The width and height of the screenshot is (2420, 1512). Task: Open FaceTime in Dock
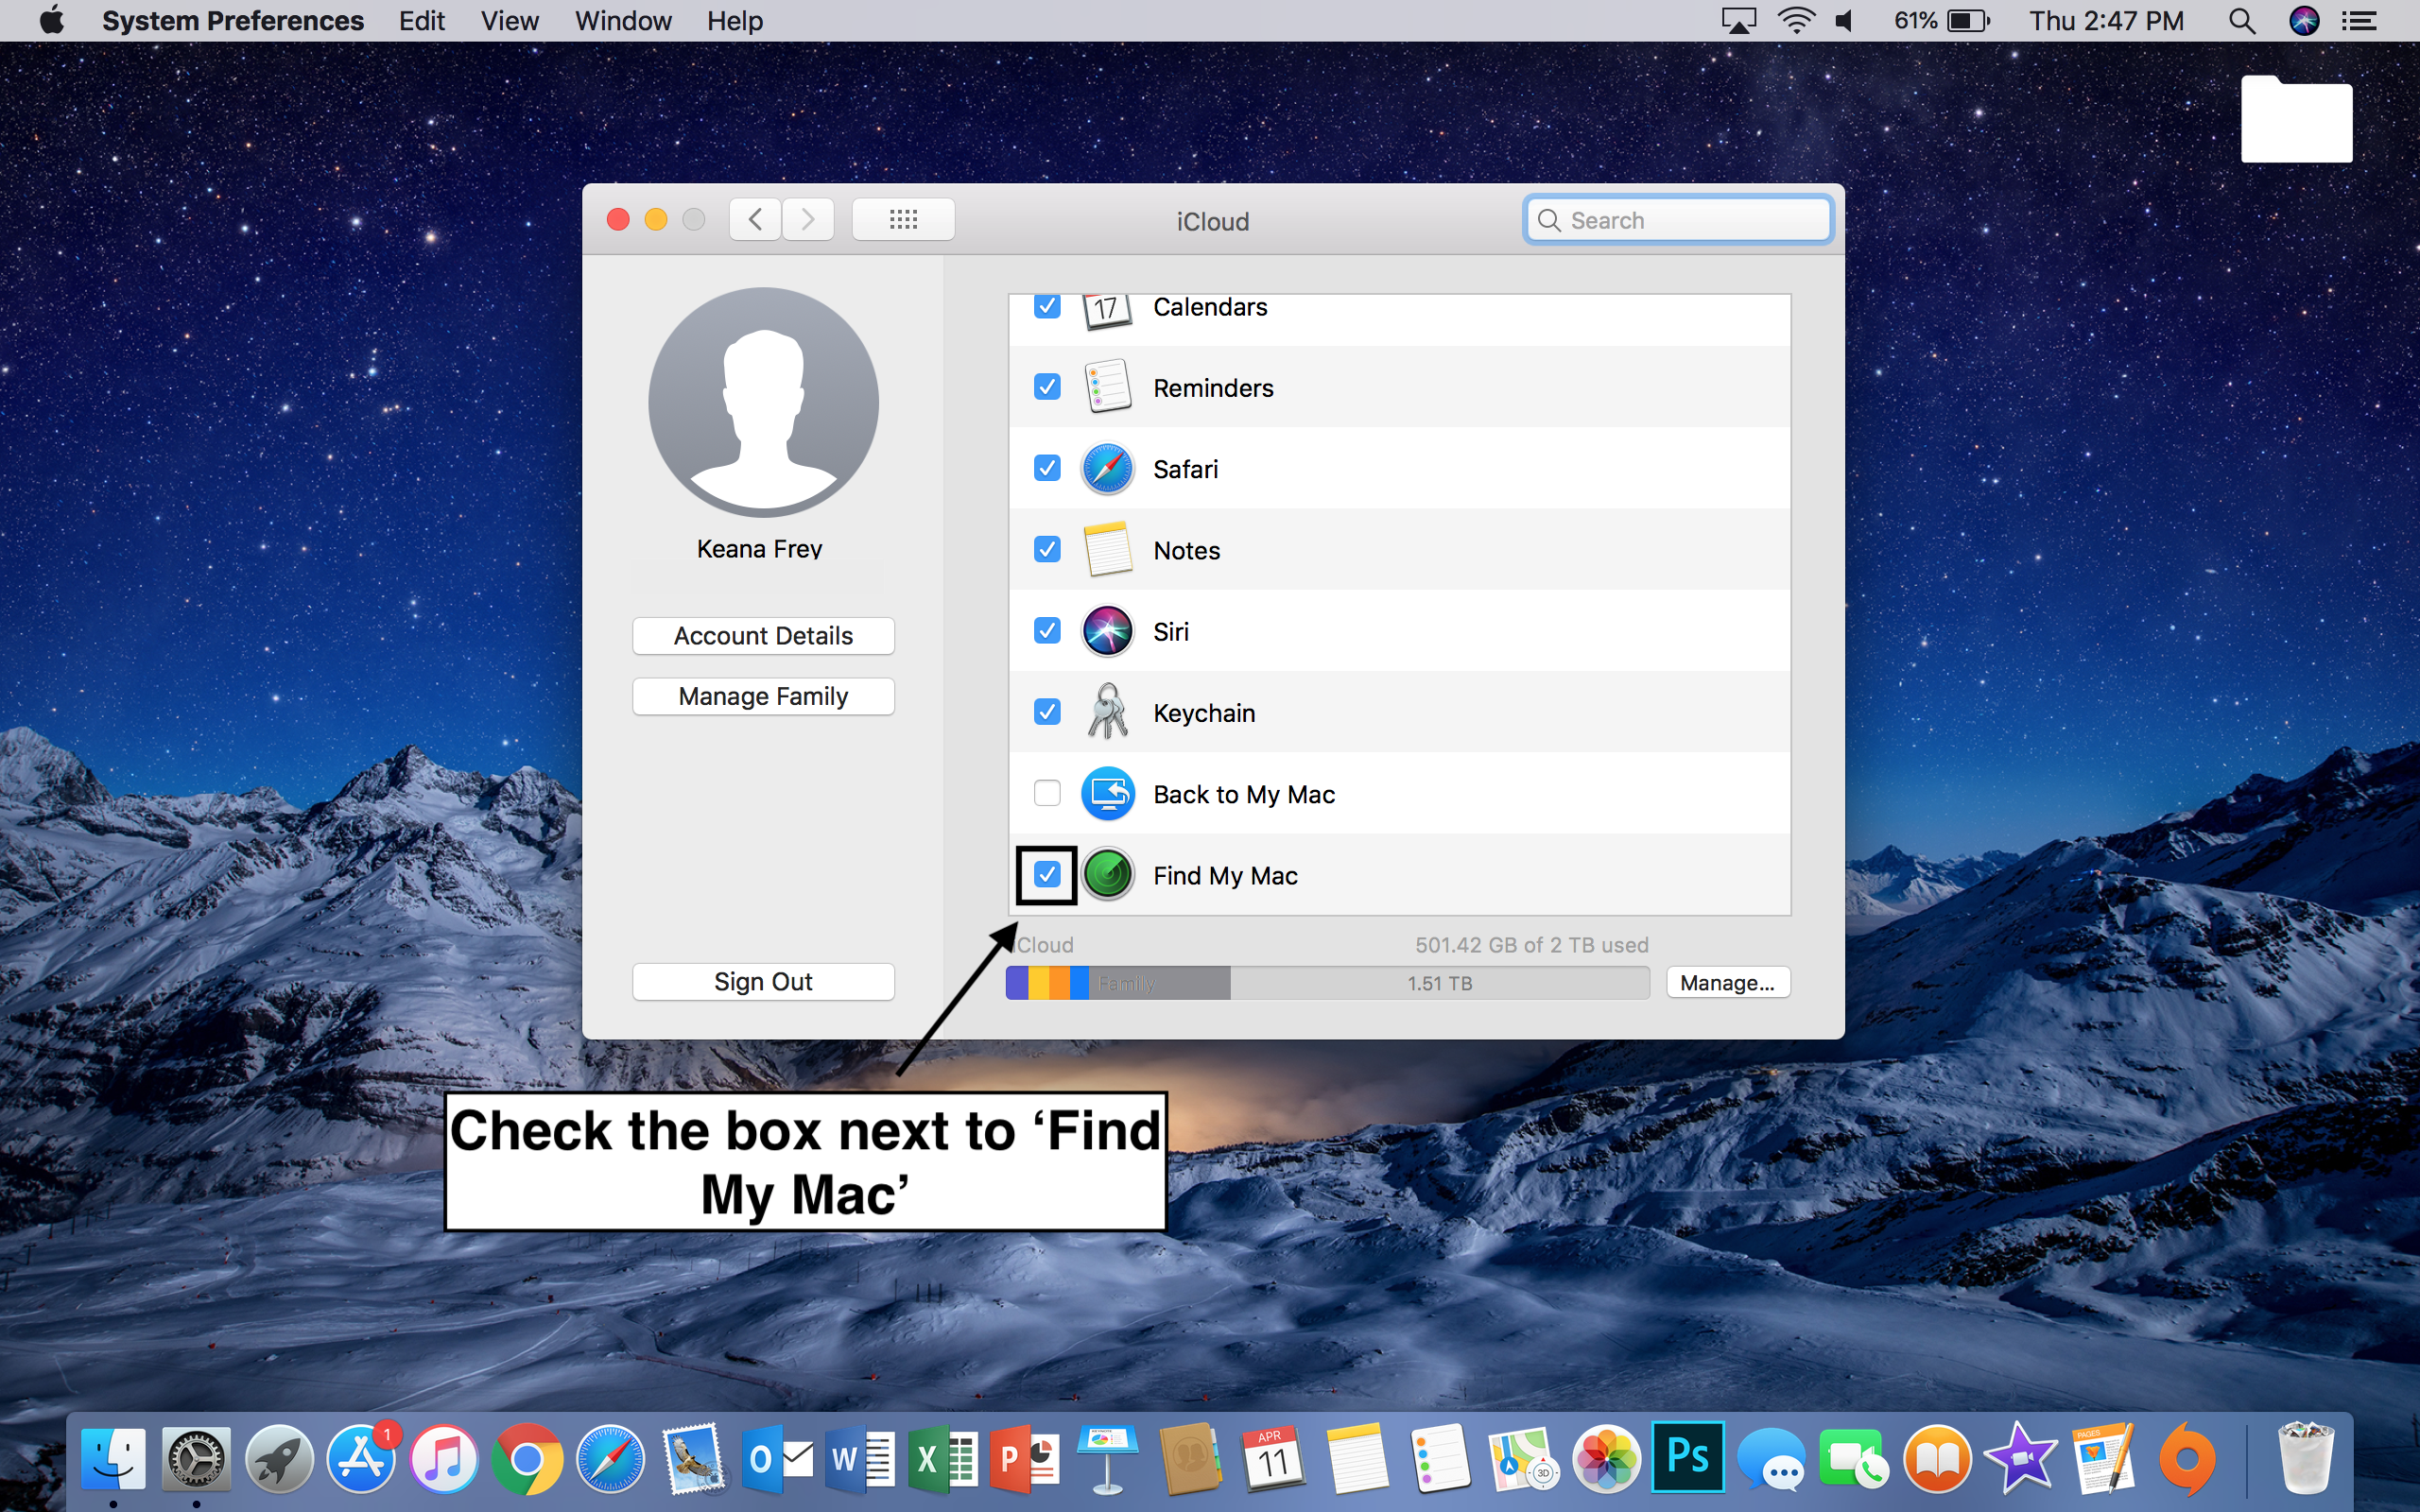[1854, 1461]
